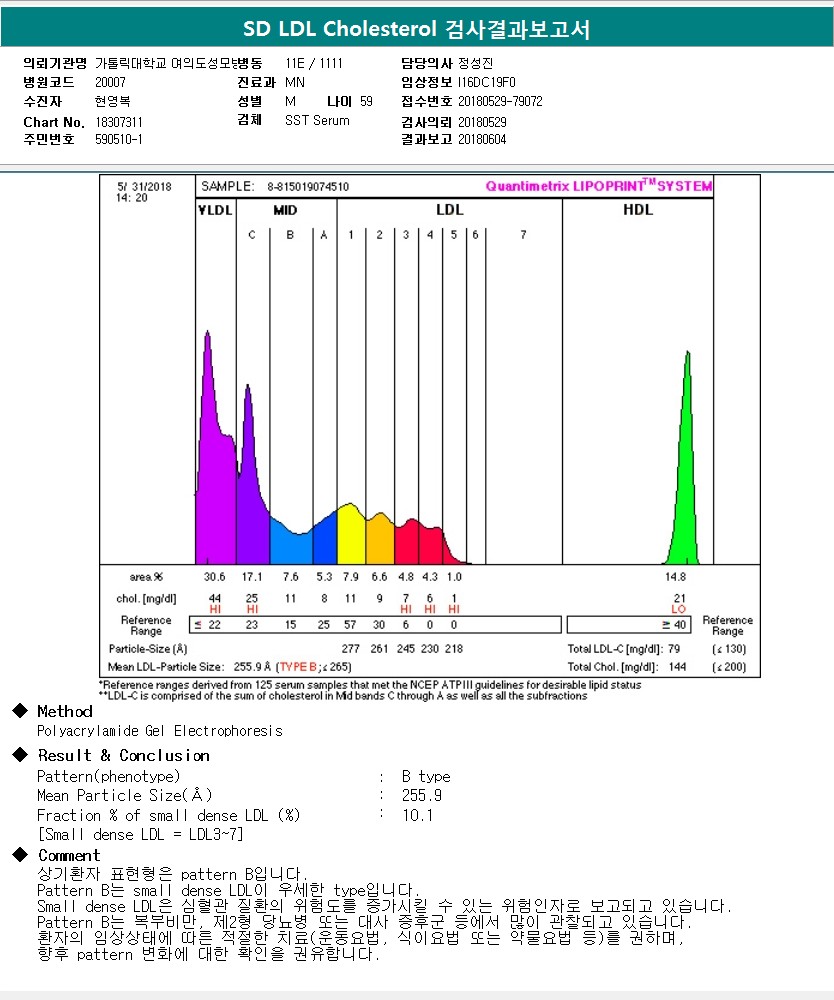The image size is (834, 1000).
Task: Click the SD LDL Cholesterol report title
Action: (416, 29)
